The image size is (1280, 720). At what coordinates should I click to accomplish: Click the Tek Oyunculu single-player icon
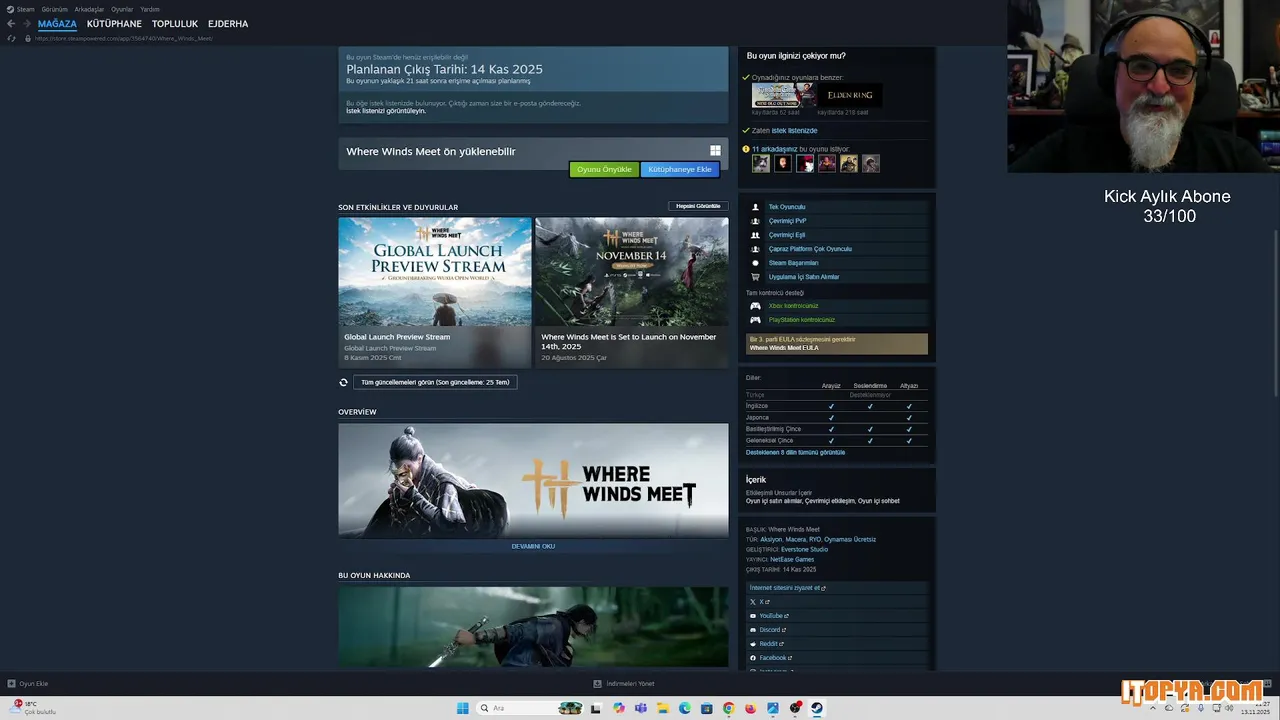tap(756, 207)
